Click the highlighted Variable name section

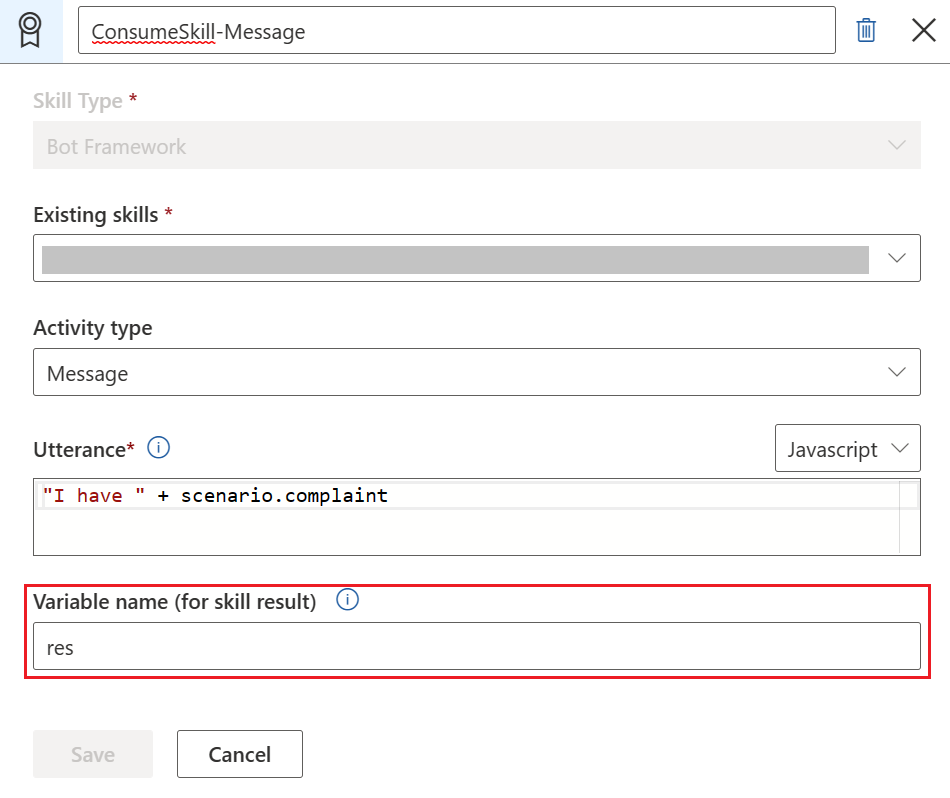[x=477, y=627]
